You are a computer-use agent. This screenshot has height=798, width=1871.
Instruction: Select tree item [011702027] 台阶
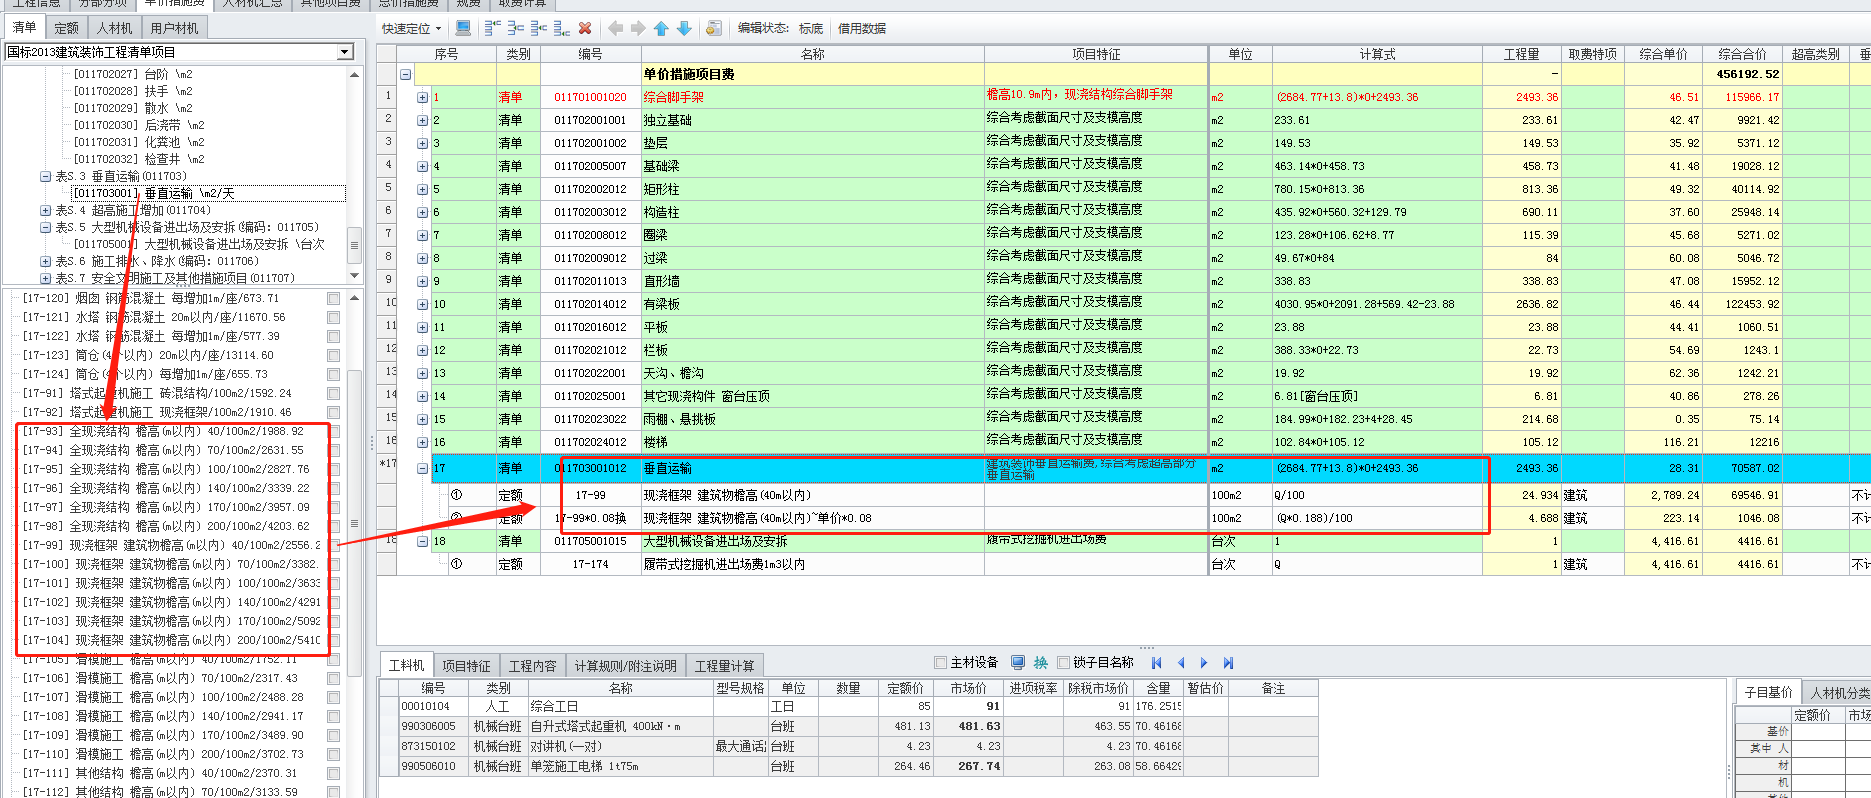point(133,74)
